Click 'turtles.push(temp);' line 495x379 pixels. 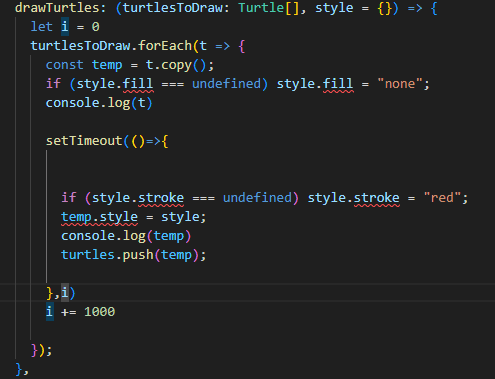click(134, 255)
